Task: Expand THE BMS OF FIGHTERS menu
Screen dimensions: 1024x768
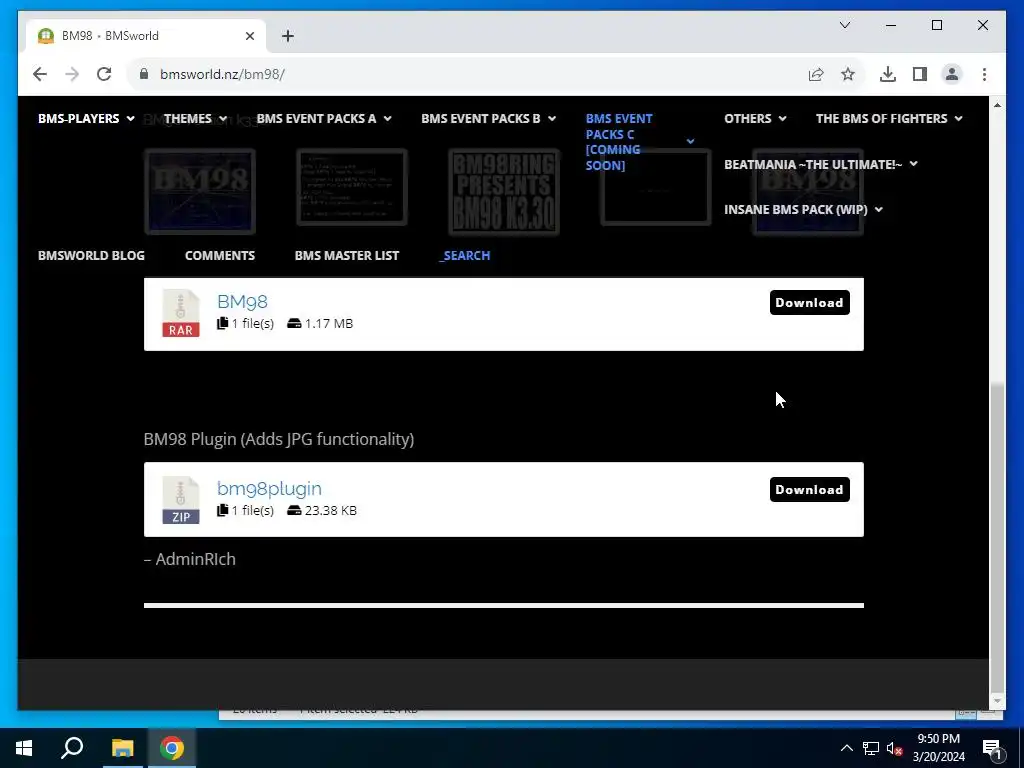Action: pos(889,118)
